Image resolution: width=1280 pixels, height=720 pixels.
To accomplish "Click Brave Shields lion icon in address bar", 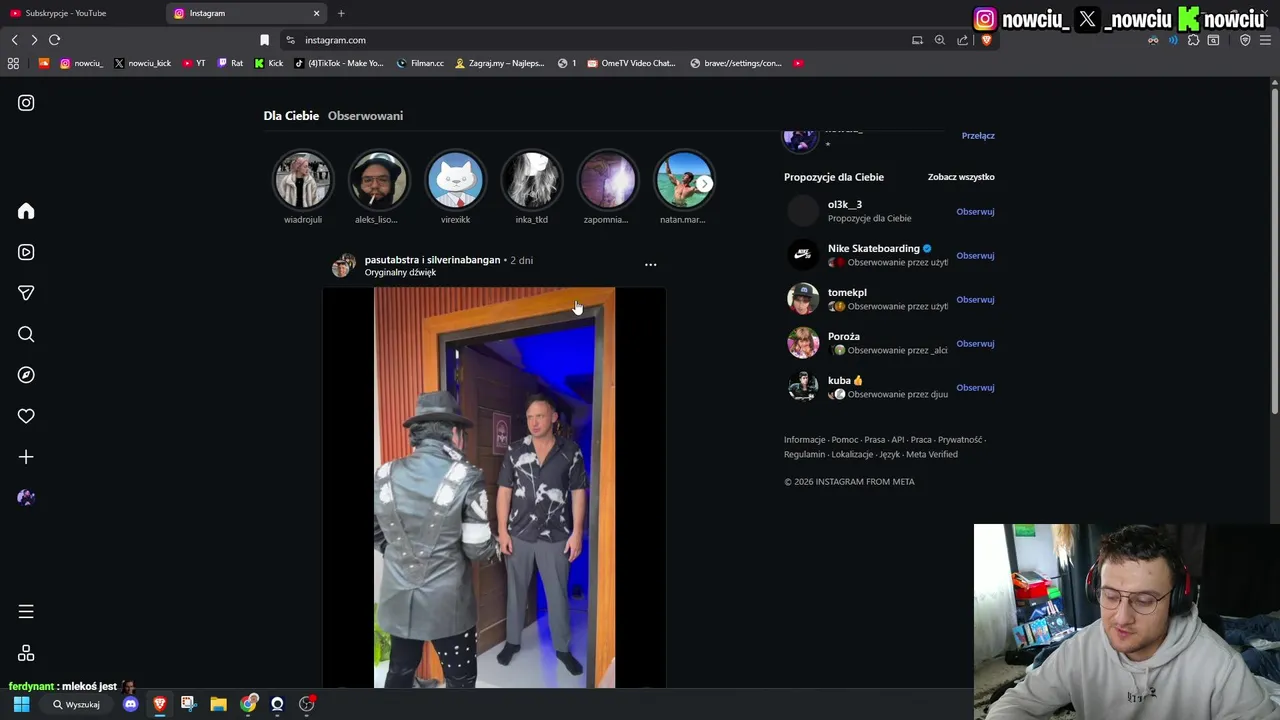I will click(x=986, y=40).
